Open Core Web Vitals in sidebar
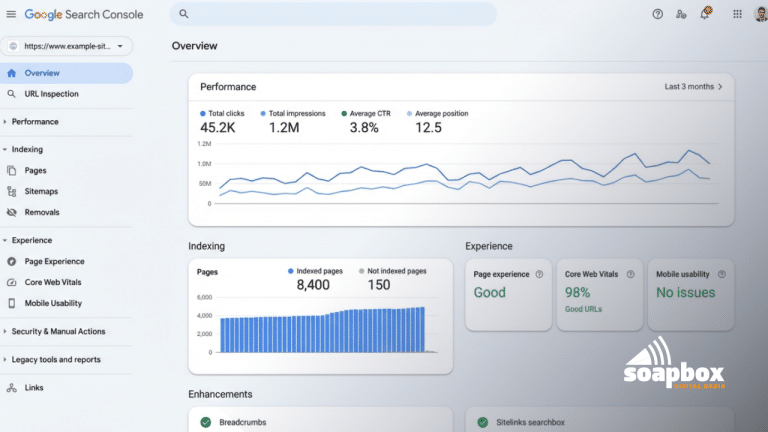768x432 pixels. (53, 282)
